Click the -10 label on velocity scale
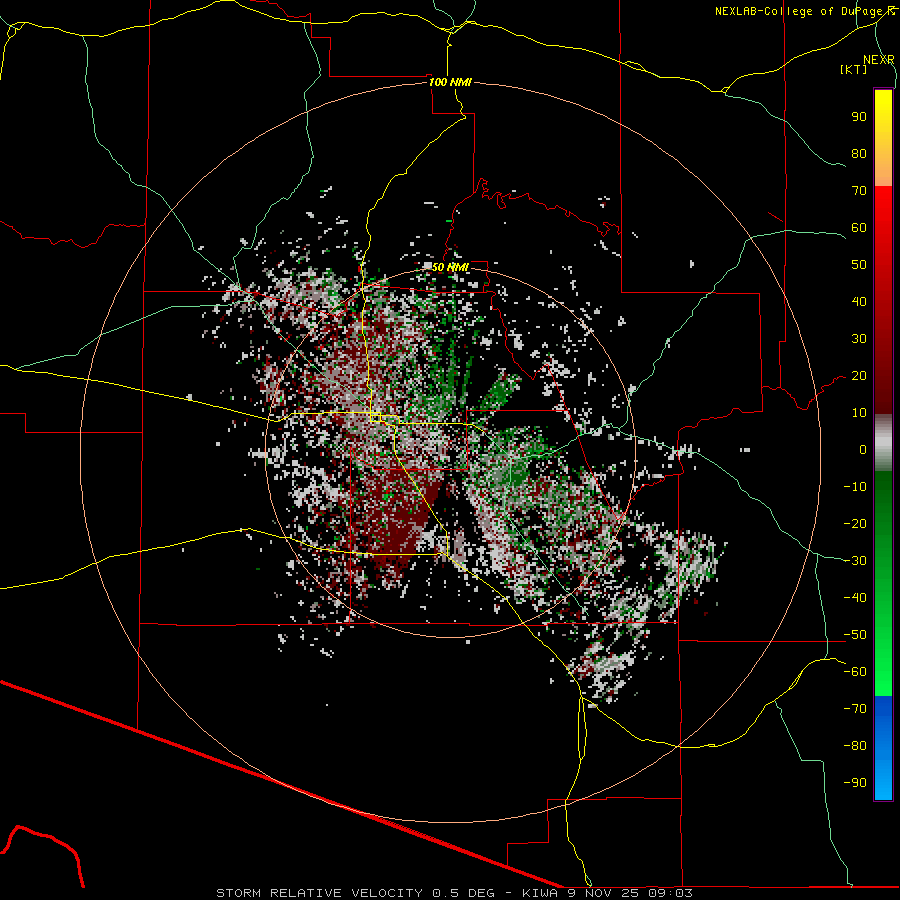 855,487
